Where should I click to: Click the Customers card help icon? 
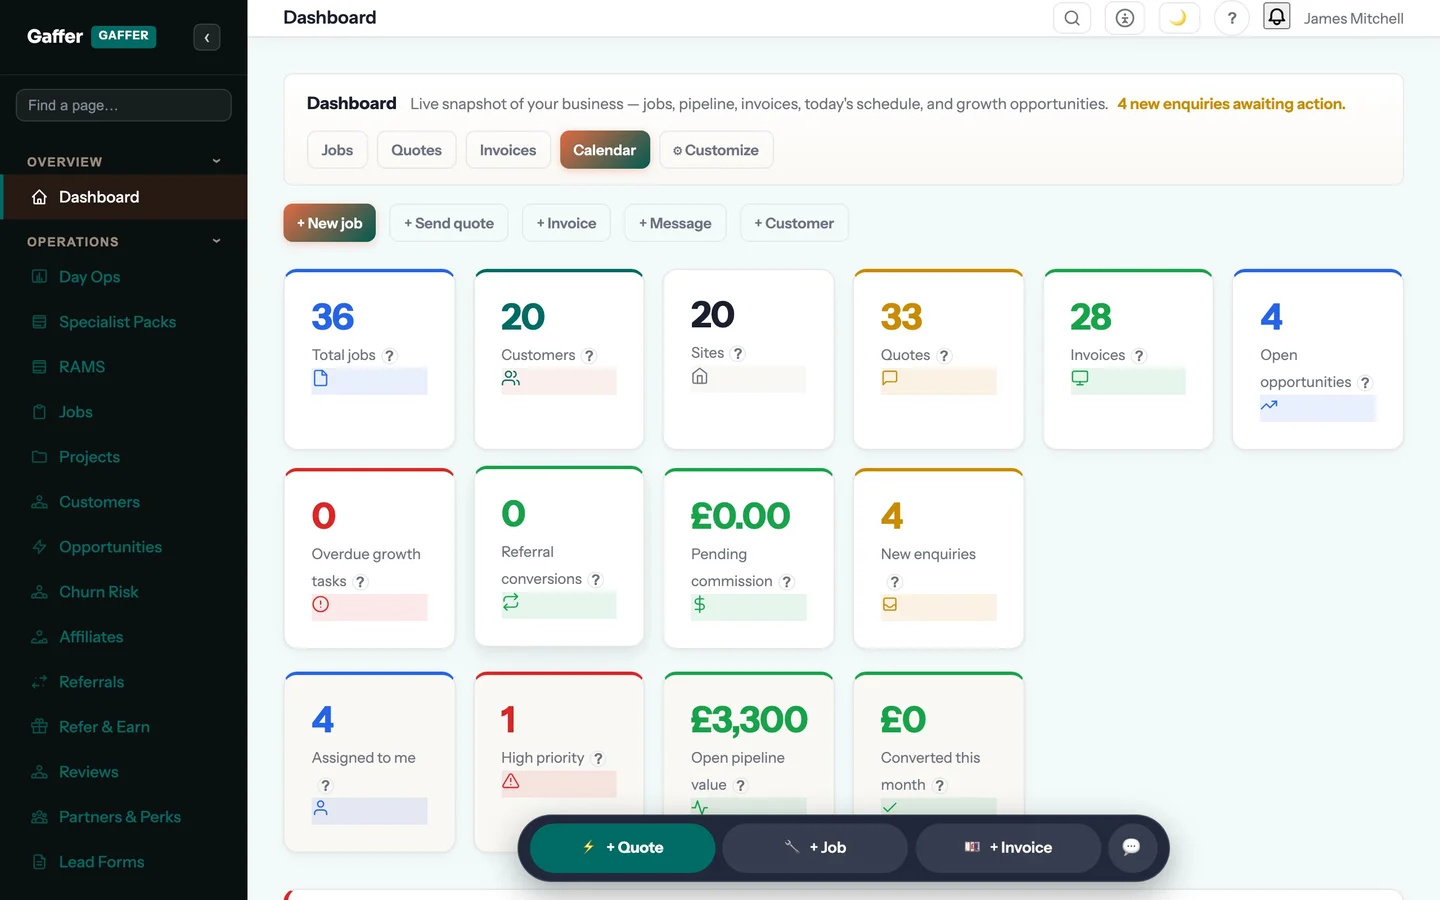(589, 355)
